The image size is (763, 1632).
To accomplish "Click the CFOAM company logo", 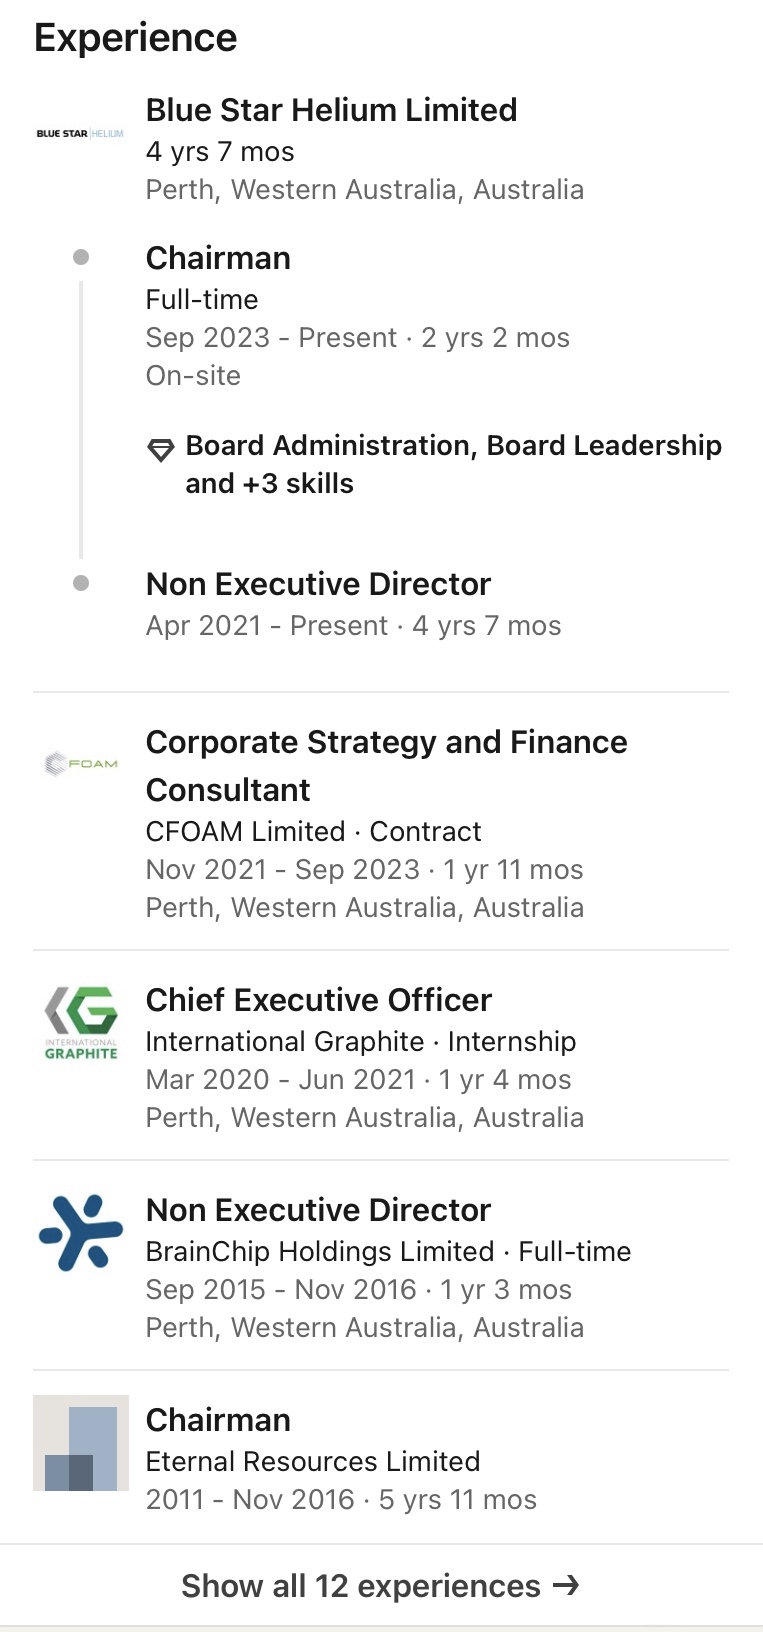I will [81, 764].
